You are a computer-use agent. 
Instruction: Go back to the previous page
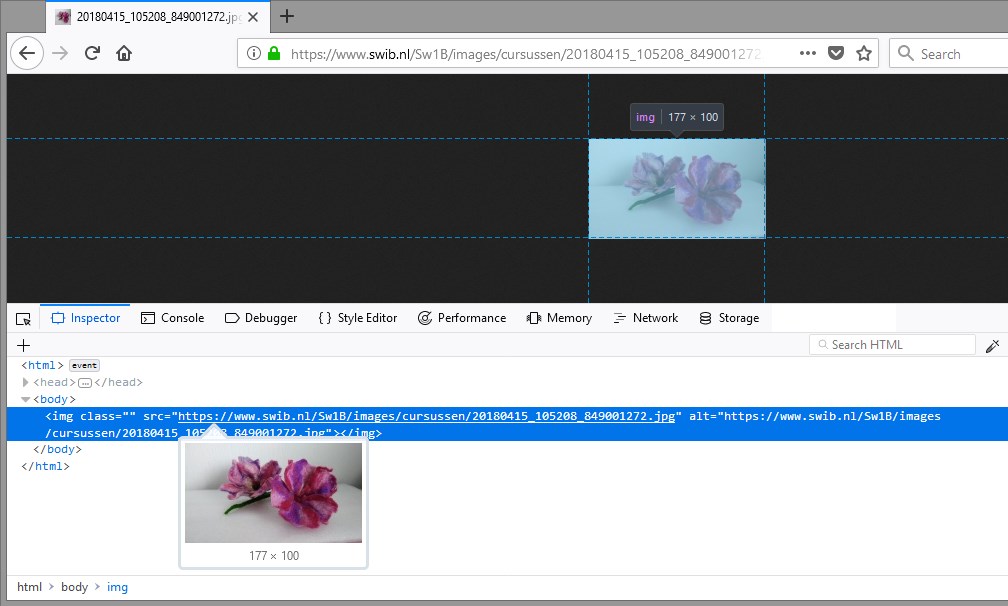27,53
